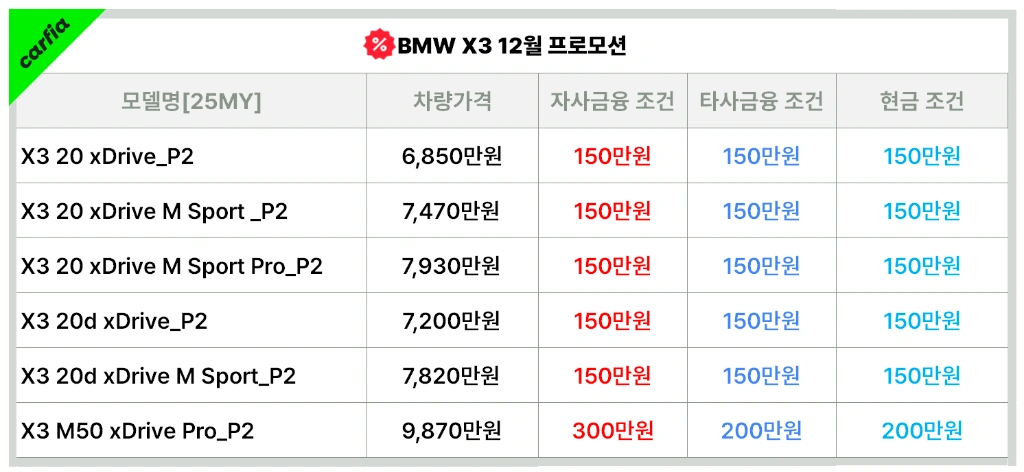Select the 모델명[25MY] column header
1024x472 pixels.
pos(191,101)
